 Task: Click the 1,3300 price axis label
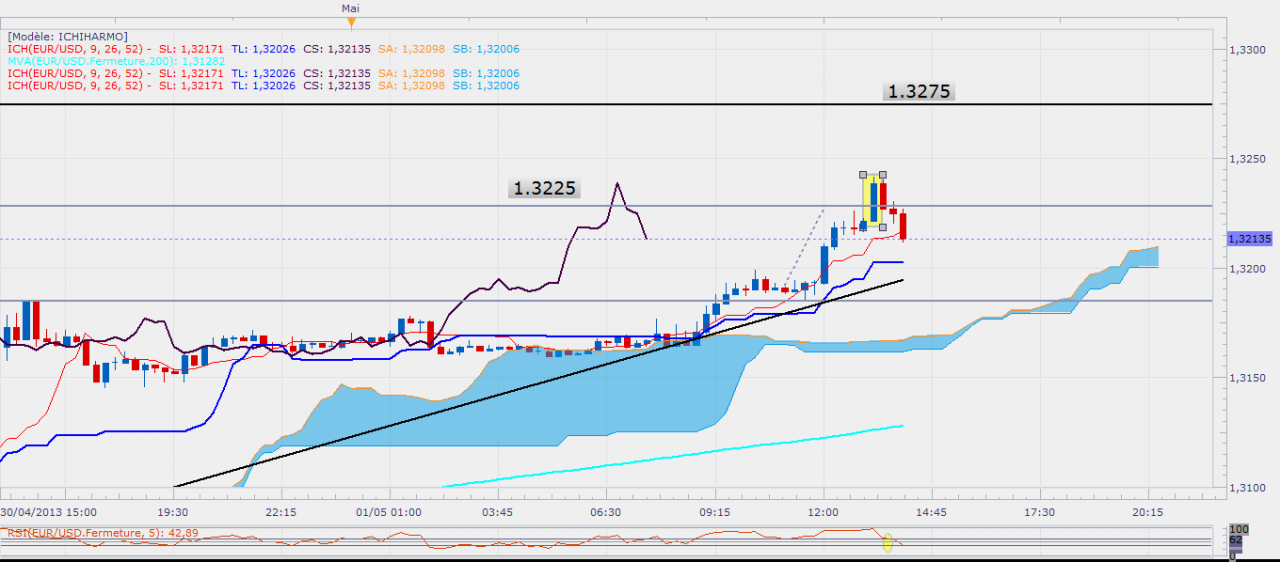pos(1248,49)
